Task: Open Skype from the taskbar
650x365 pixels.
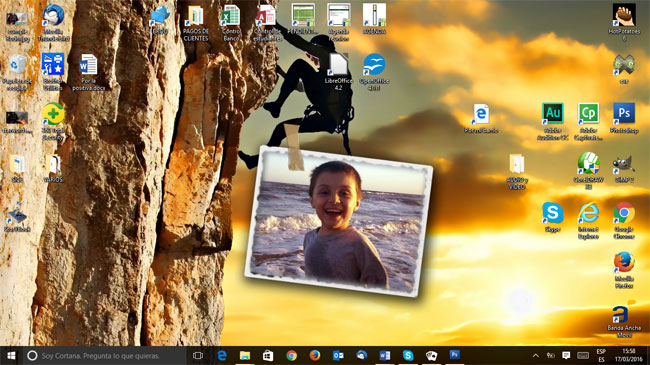Action: [x=408, y=355]
